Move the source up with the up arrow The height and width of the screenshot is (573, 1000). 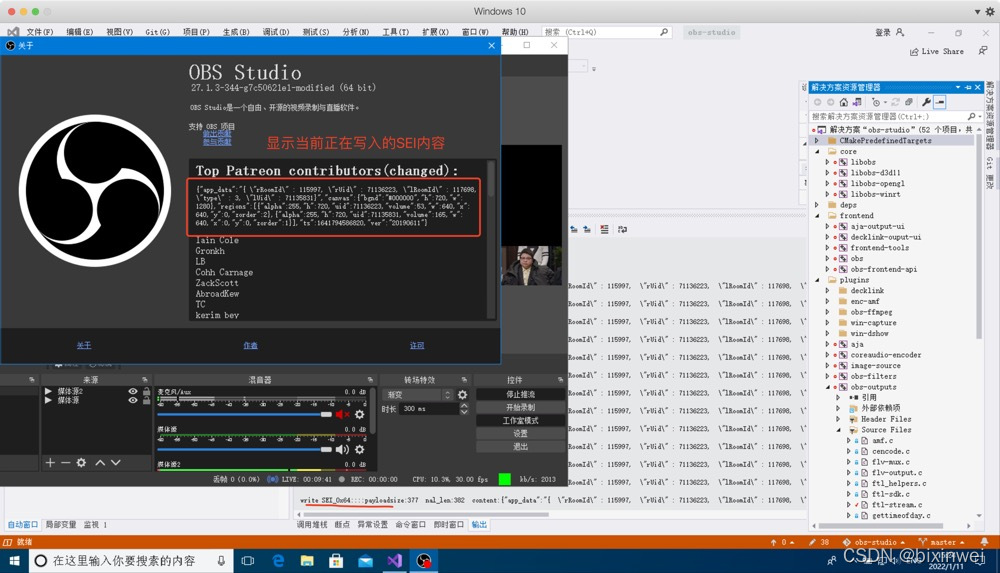click(100, 463)
